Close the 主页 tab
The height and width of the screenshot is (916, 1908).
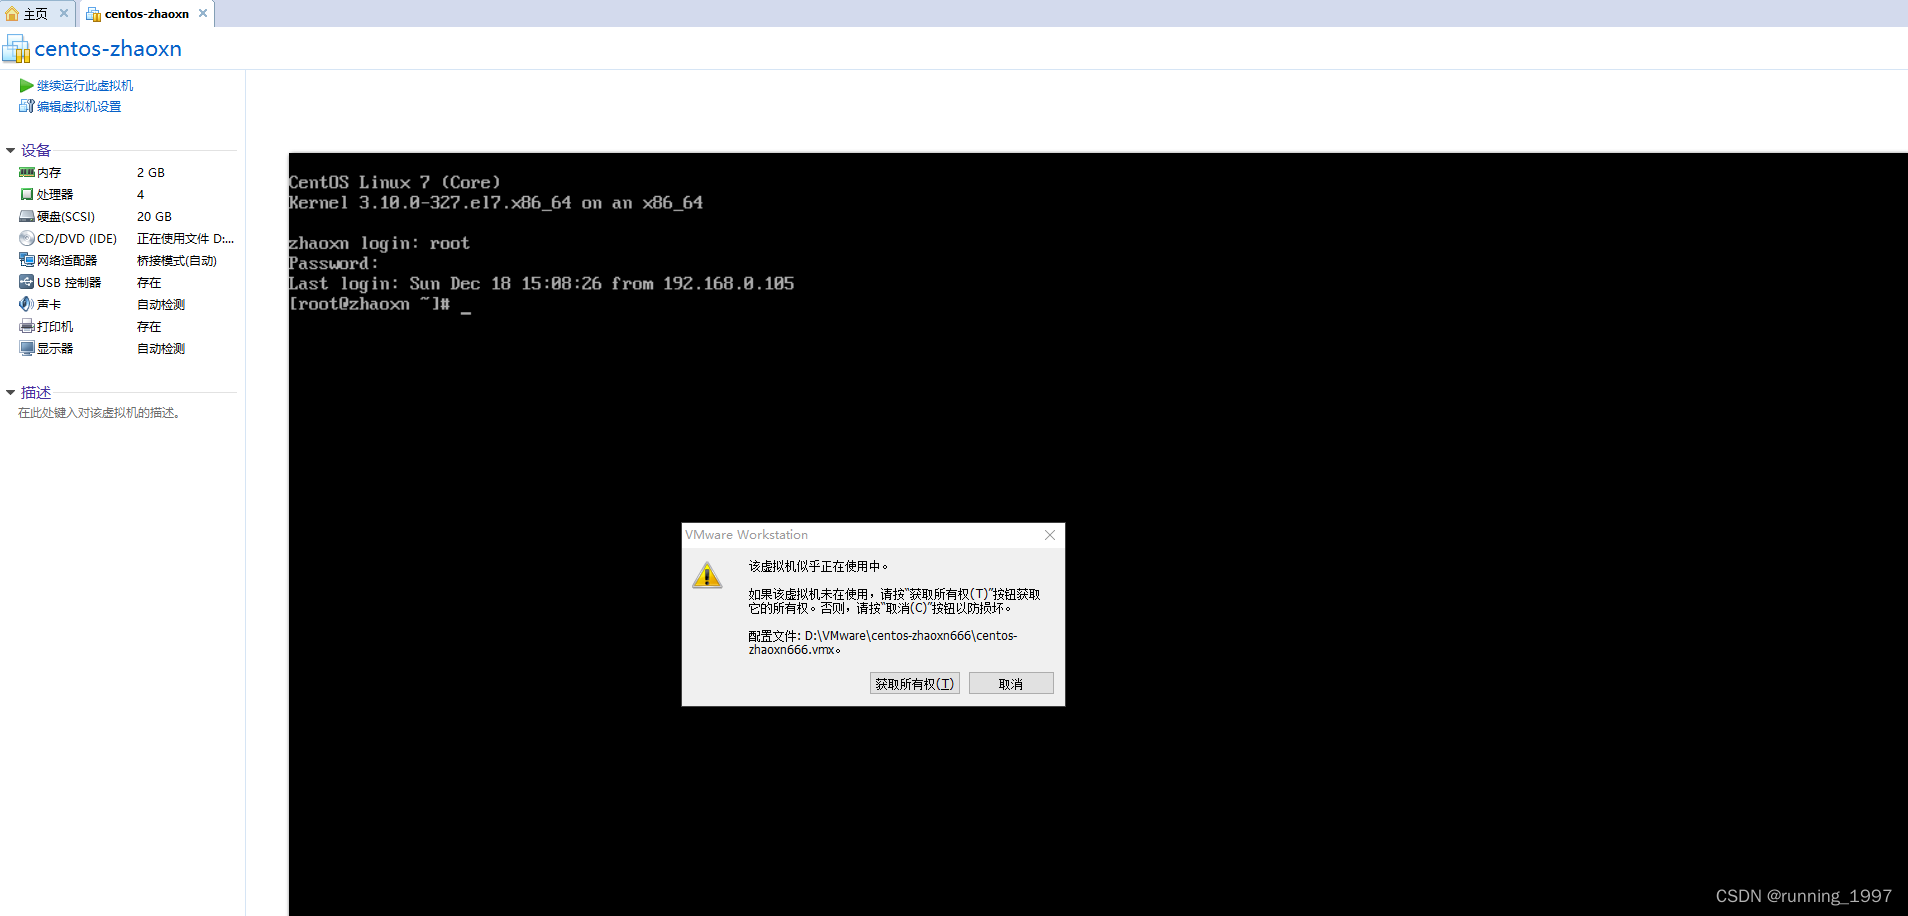pyautogui.click(x=64, y=13)
